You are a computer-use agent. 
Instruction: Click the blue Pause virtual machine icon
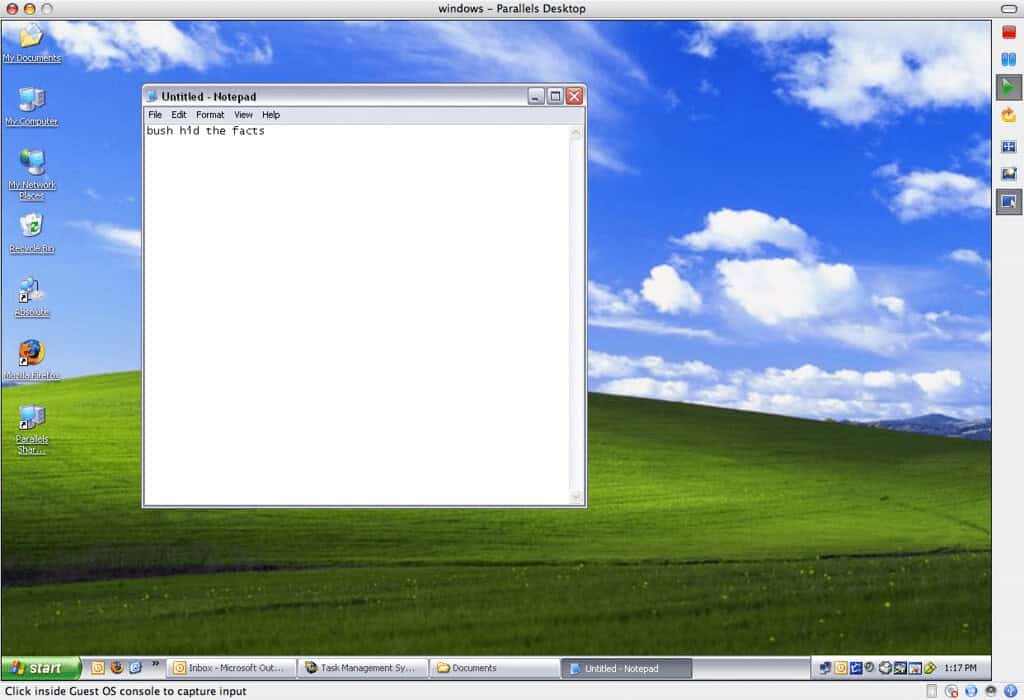[x=1009, y=59]
